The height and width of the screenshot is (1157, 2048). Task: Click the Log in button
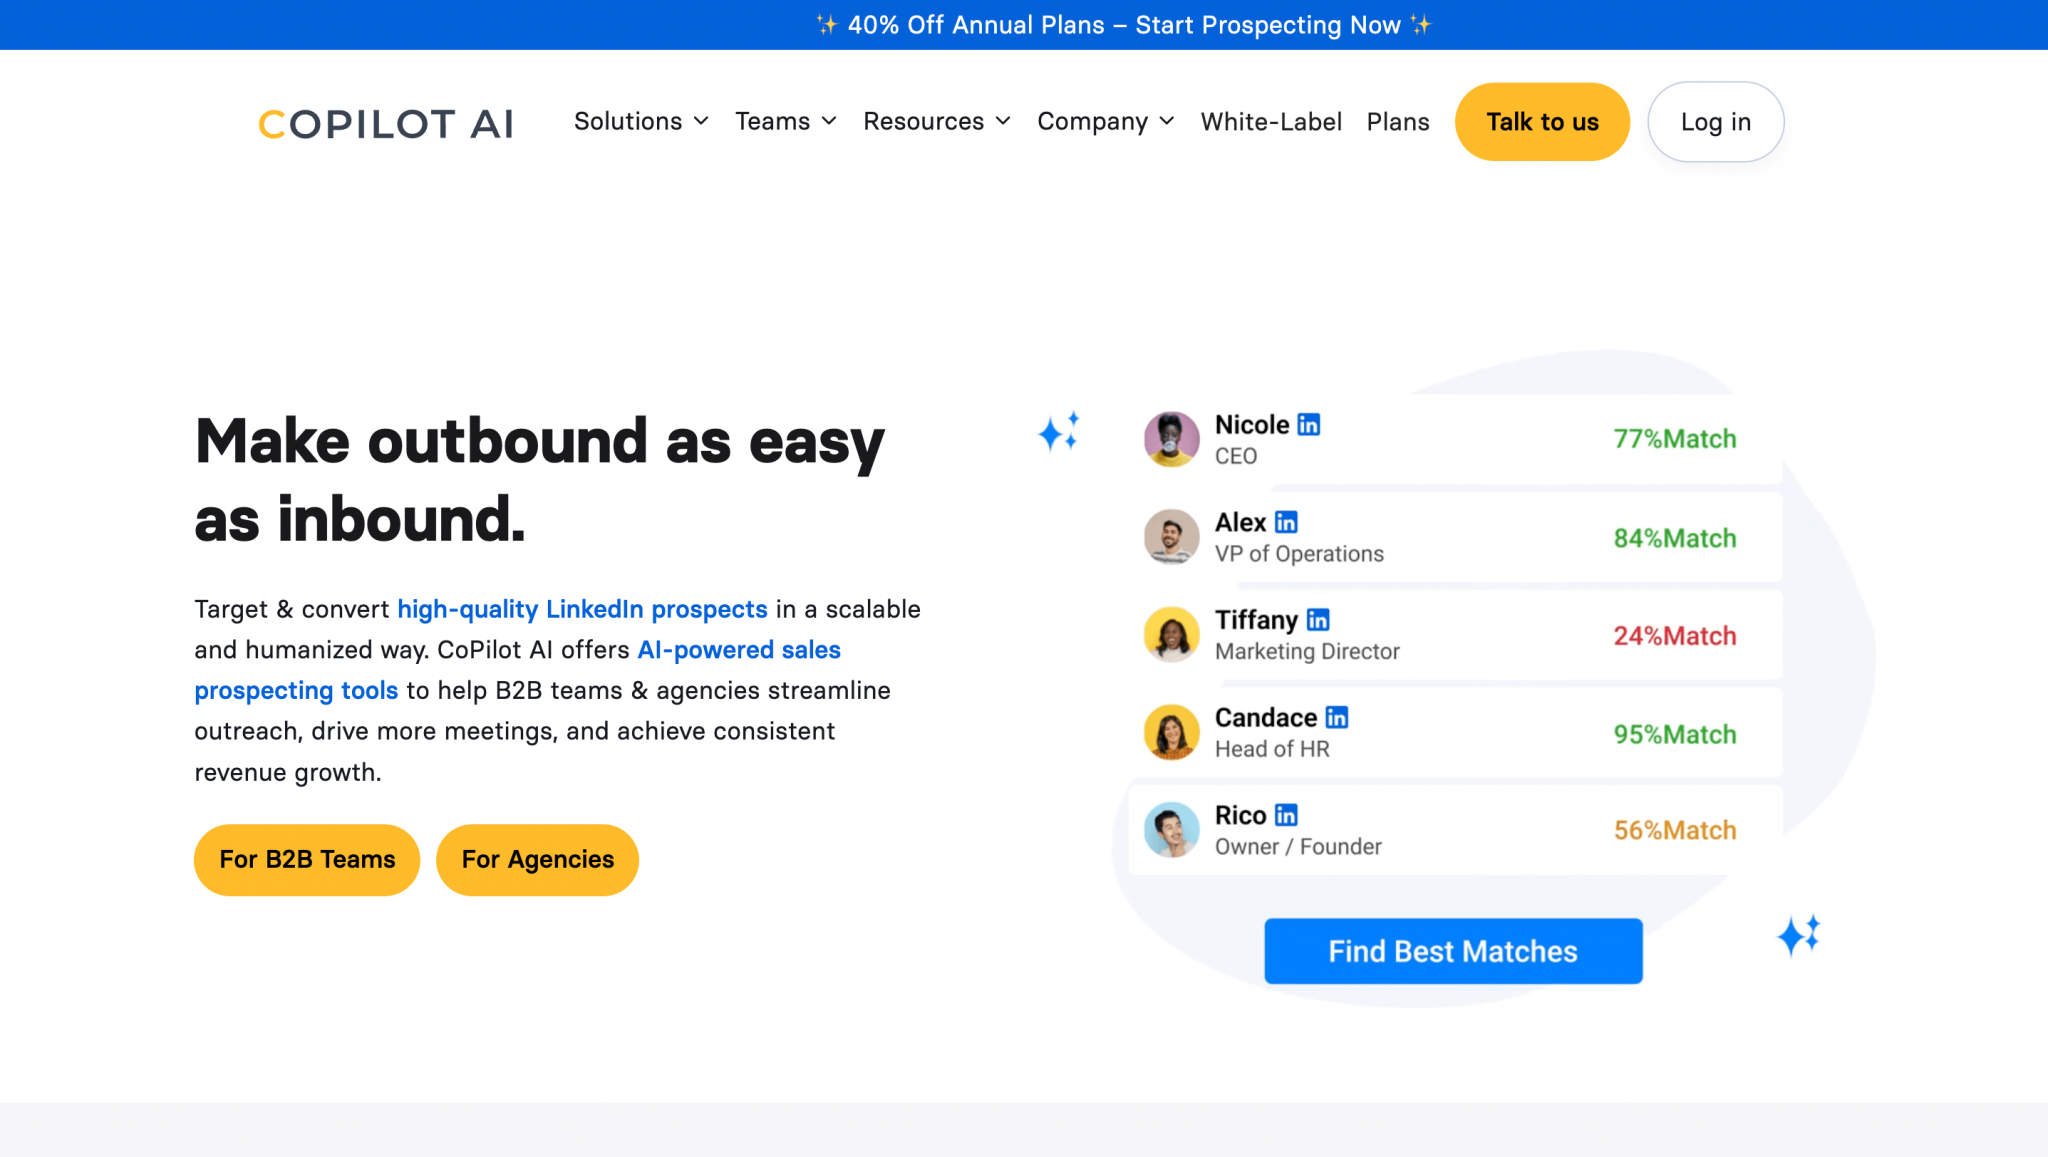(1715, 121)
